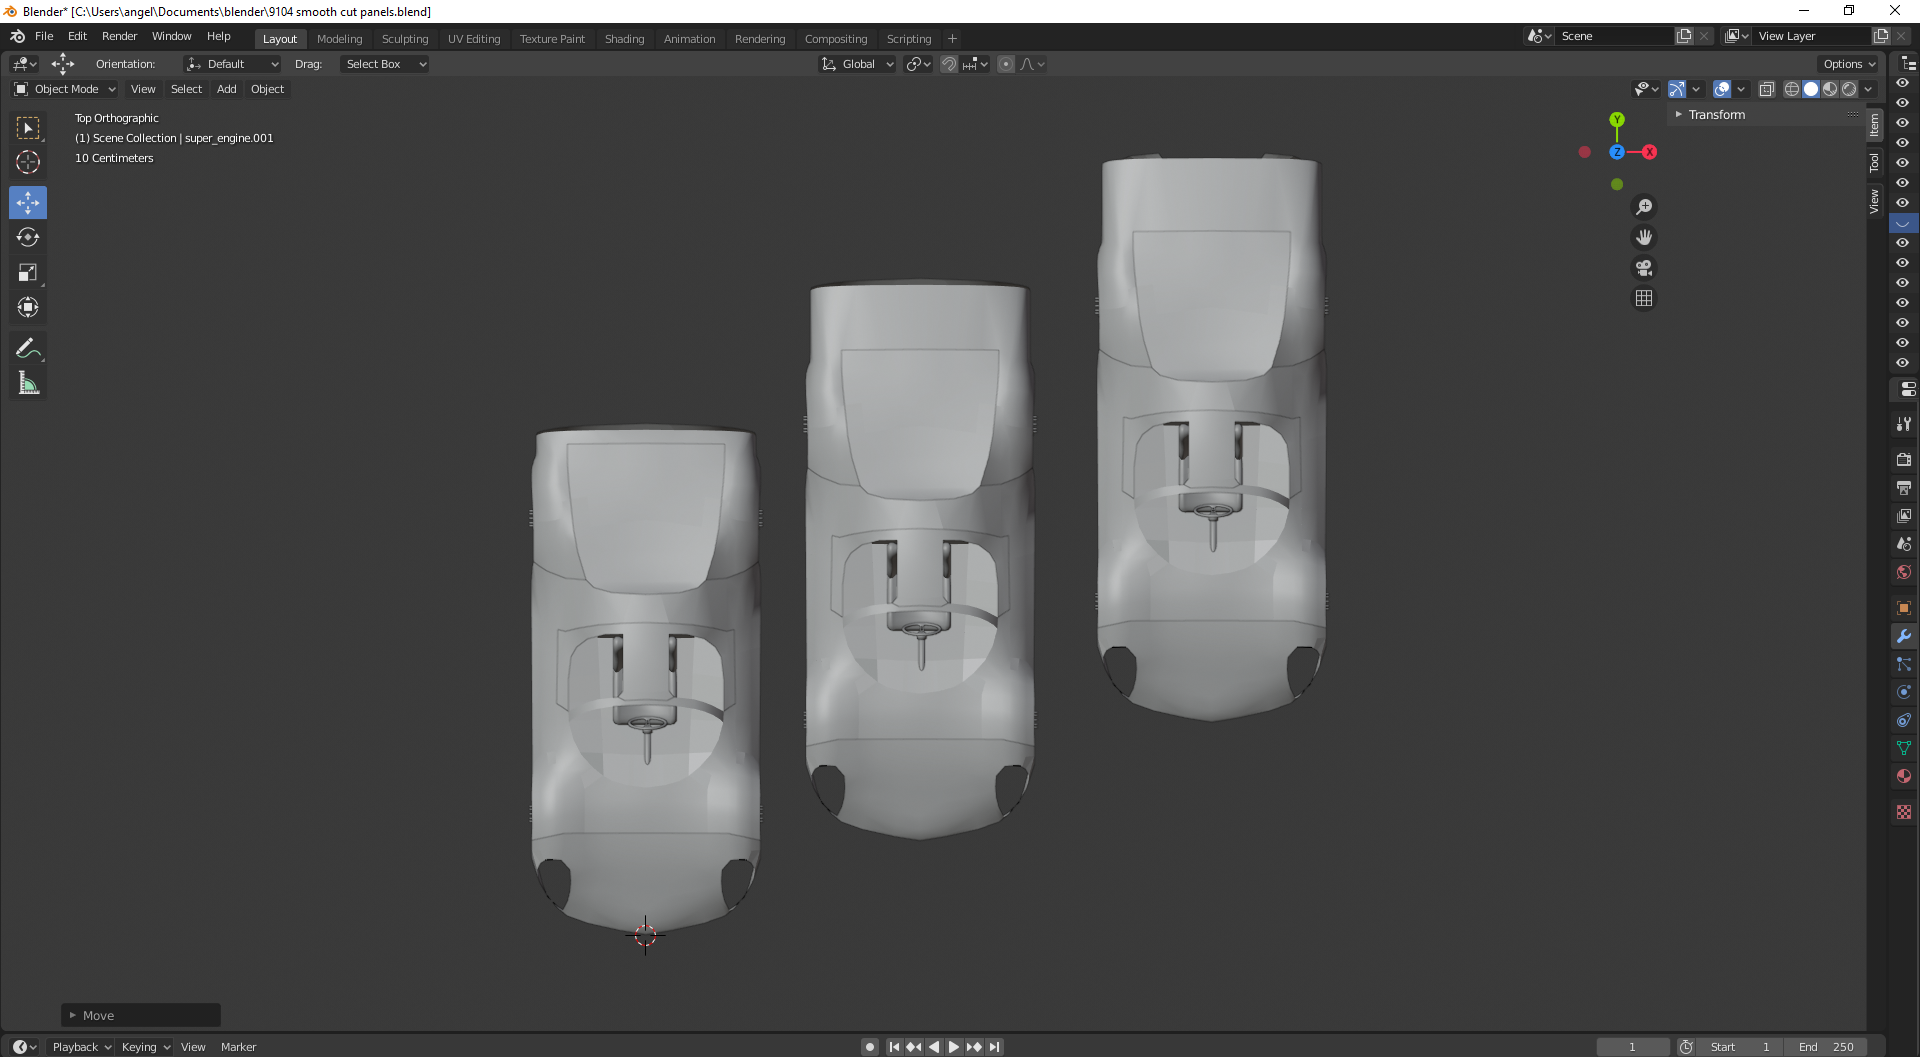Pick the Scale tool
This screenshot has width=1920, height=1057.
point(28,272)
